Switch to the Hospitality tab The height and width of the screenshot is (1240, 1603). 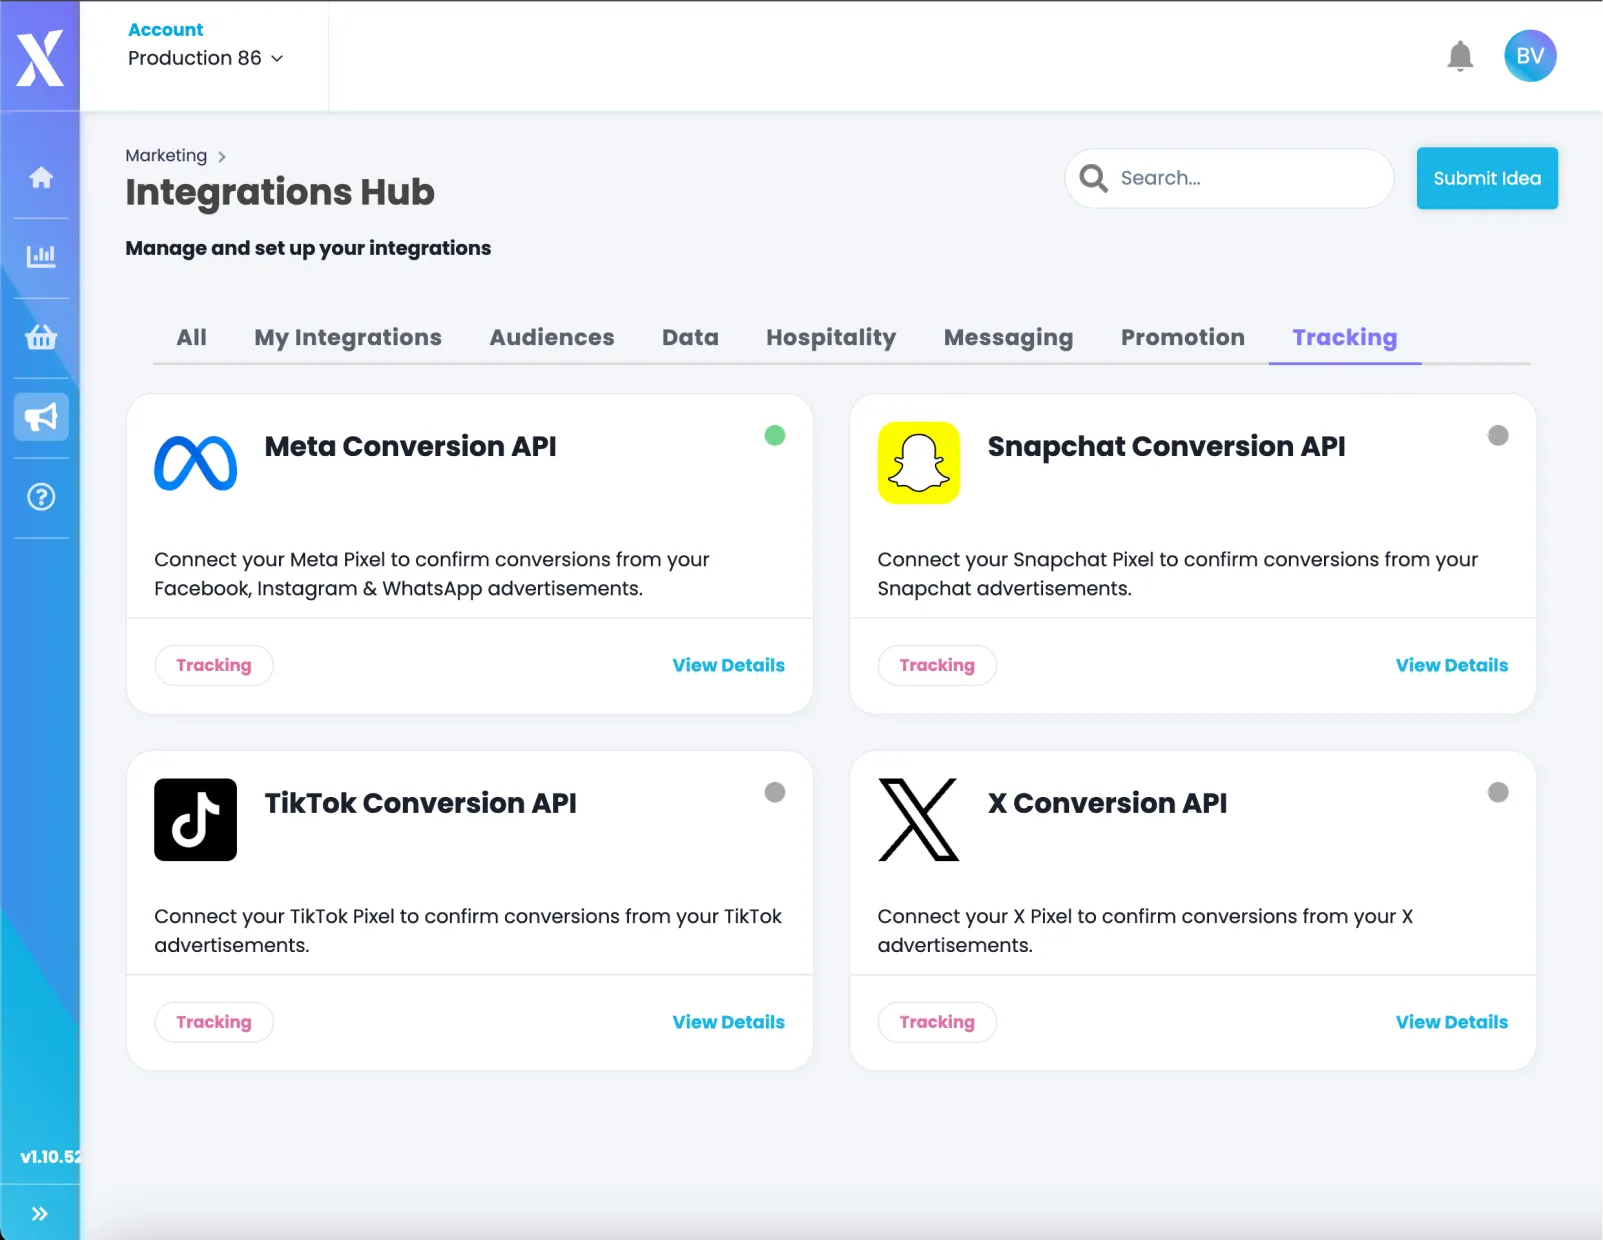point(831,338)
